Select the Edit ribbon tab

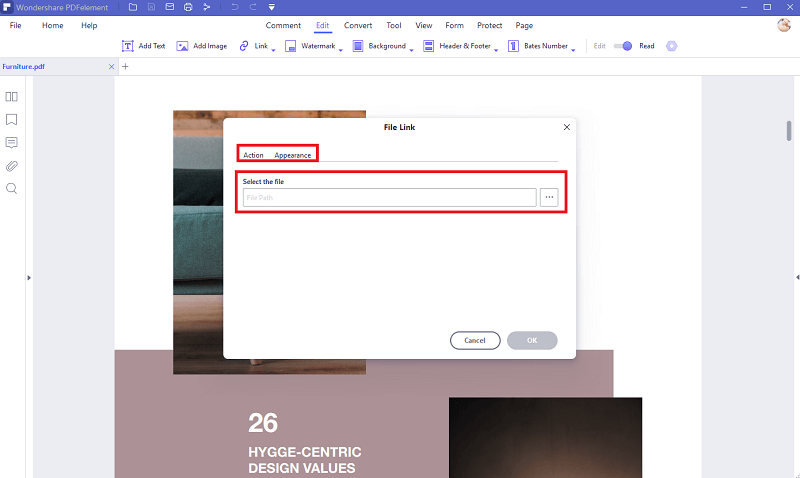coord(322,25)
